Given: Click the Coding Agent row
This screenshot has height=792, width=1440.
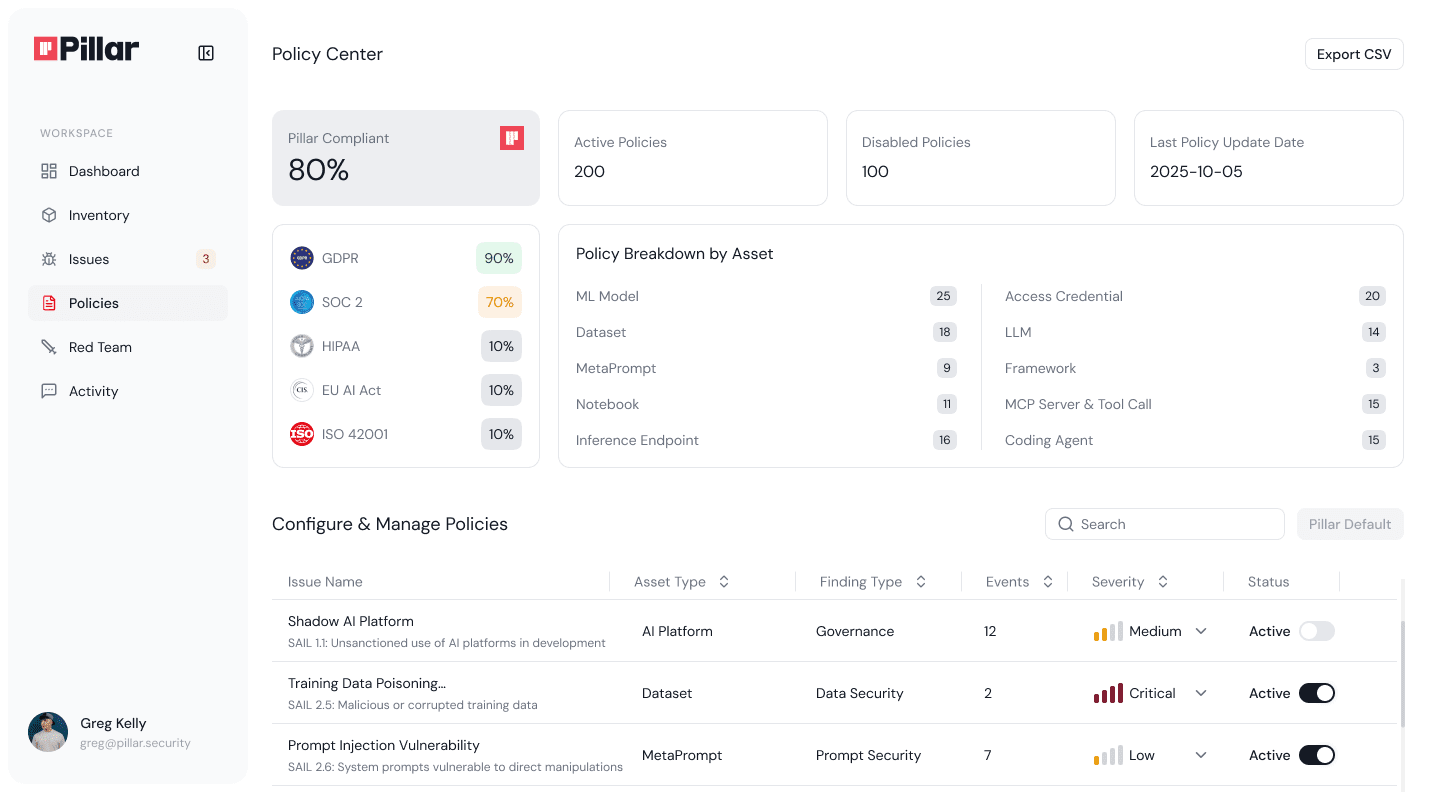Looking at the screenshot, I should pyautogui.click(x=1195, y=440).
